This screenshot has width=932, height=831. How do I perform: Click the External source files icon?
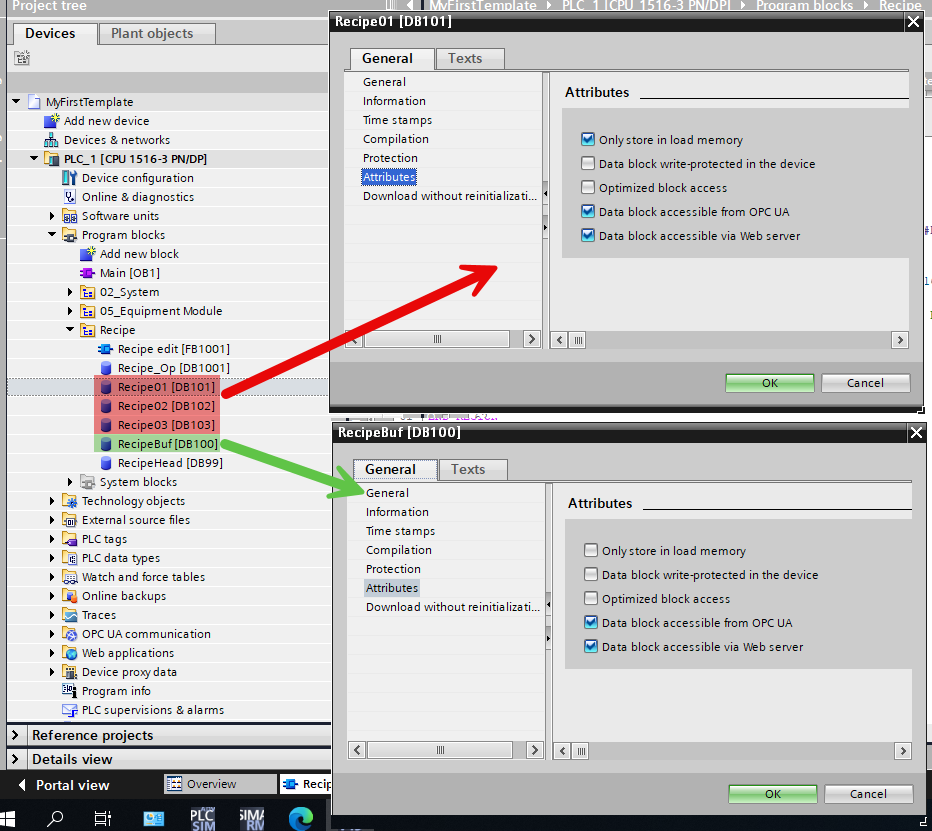(x=70, y=520)
